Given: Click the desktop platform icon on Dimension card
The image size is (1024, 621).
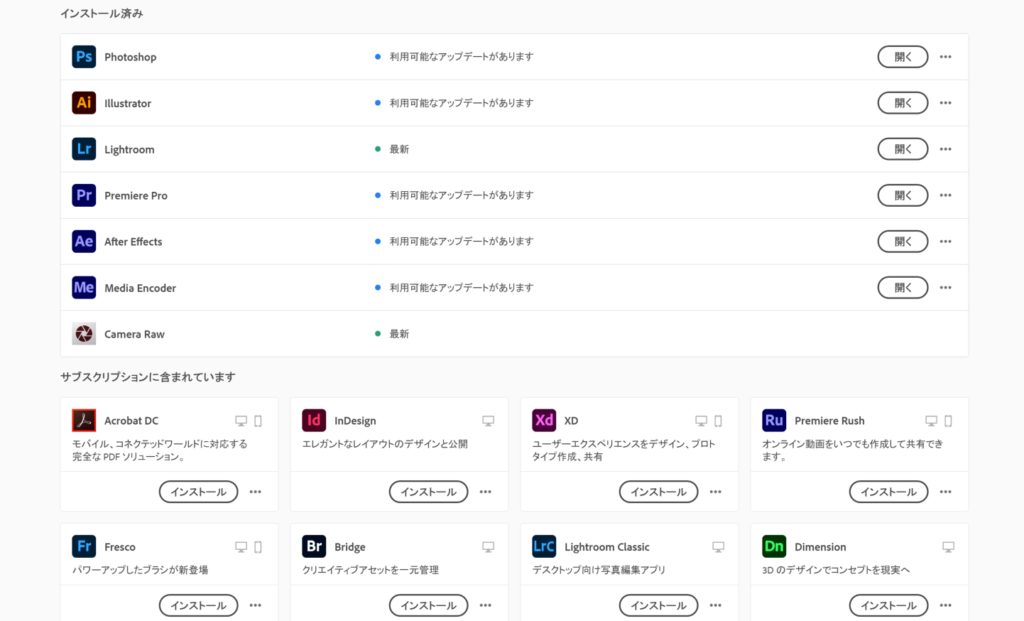Looking at the screenshot, I should tap(948, 547).
